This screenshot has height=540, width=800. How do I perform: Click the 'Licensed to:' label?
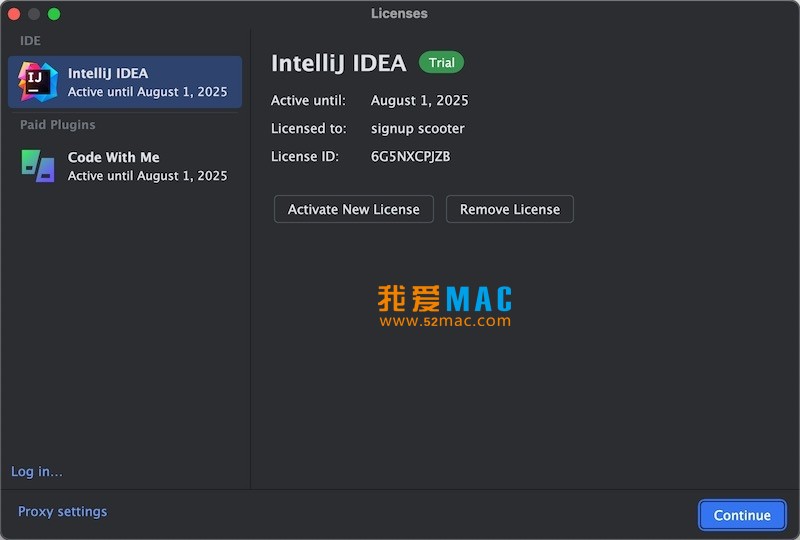pyautogui.click(x=309, y=129)
